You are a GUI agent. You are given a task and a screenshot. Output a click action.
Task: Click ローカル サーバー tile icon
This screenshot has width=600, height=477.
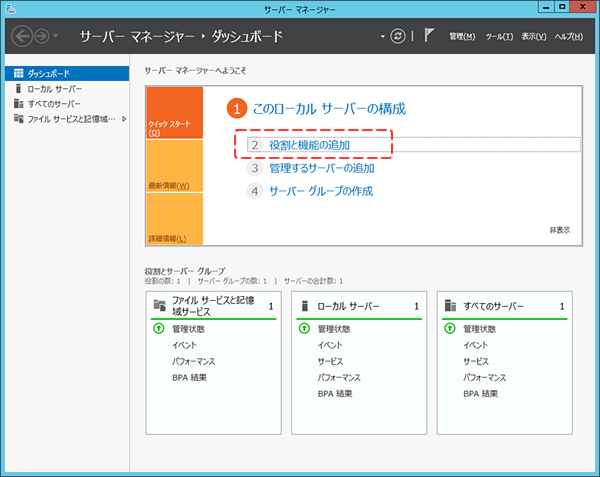tap(305, 306)
